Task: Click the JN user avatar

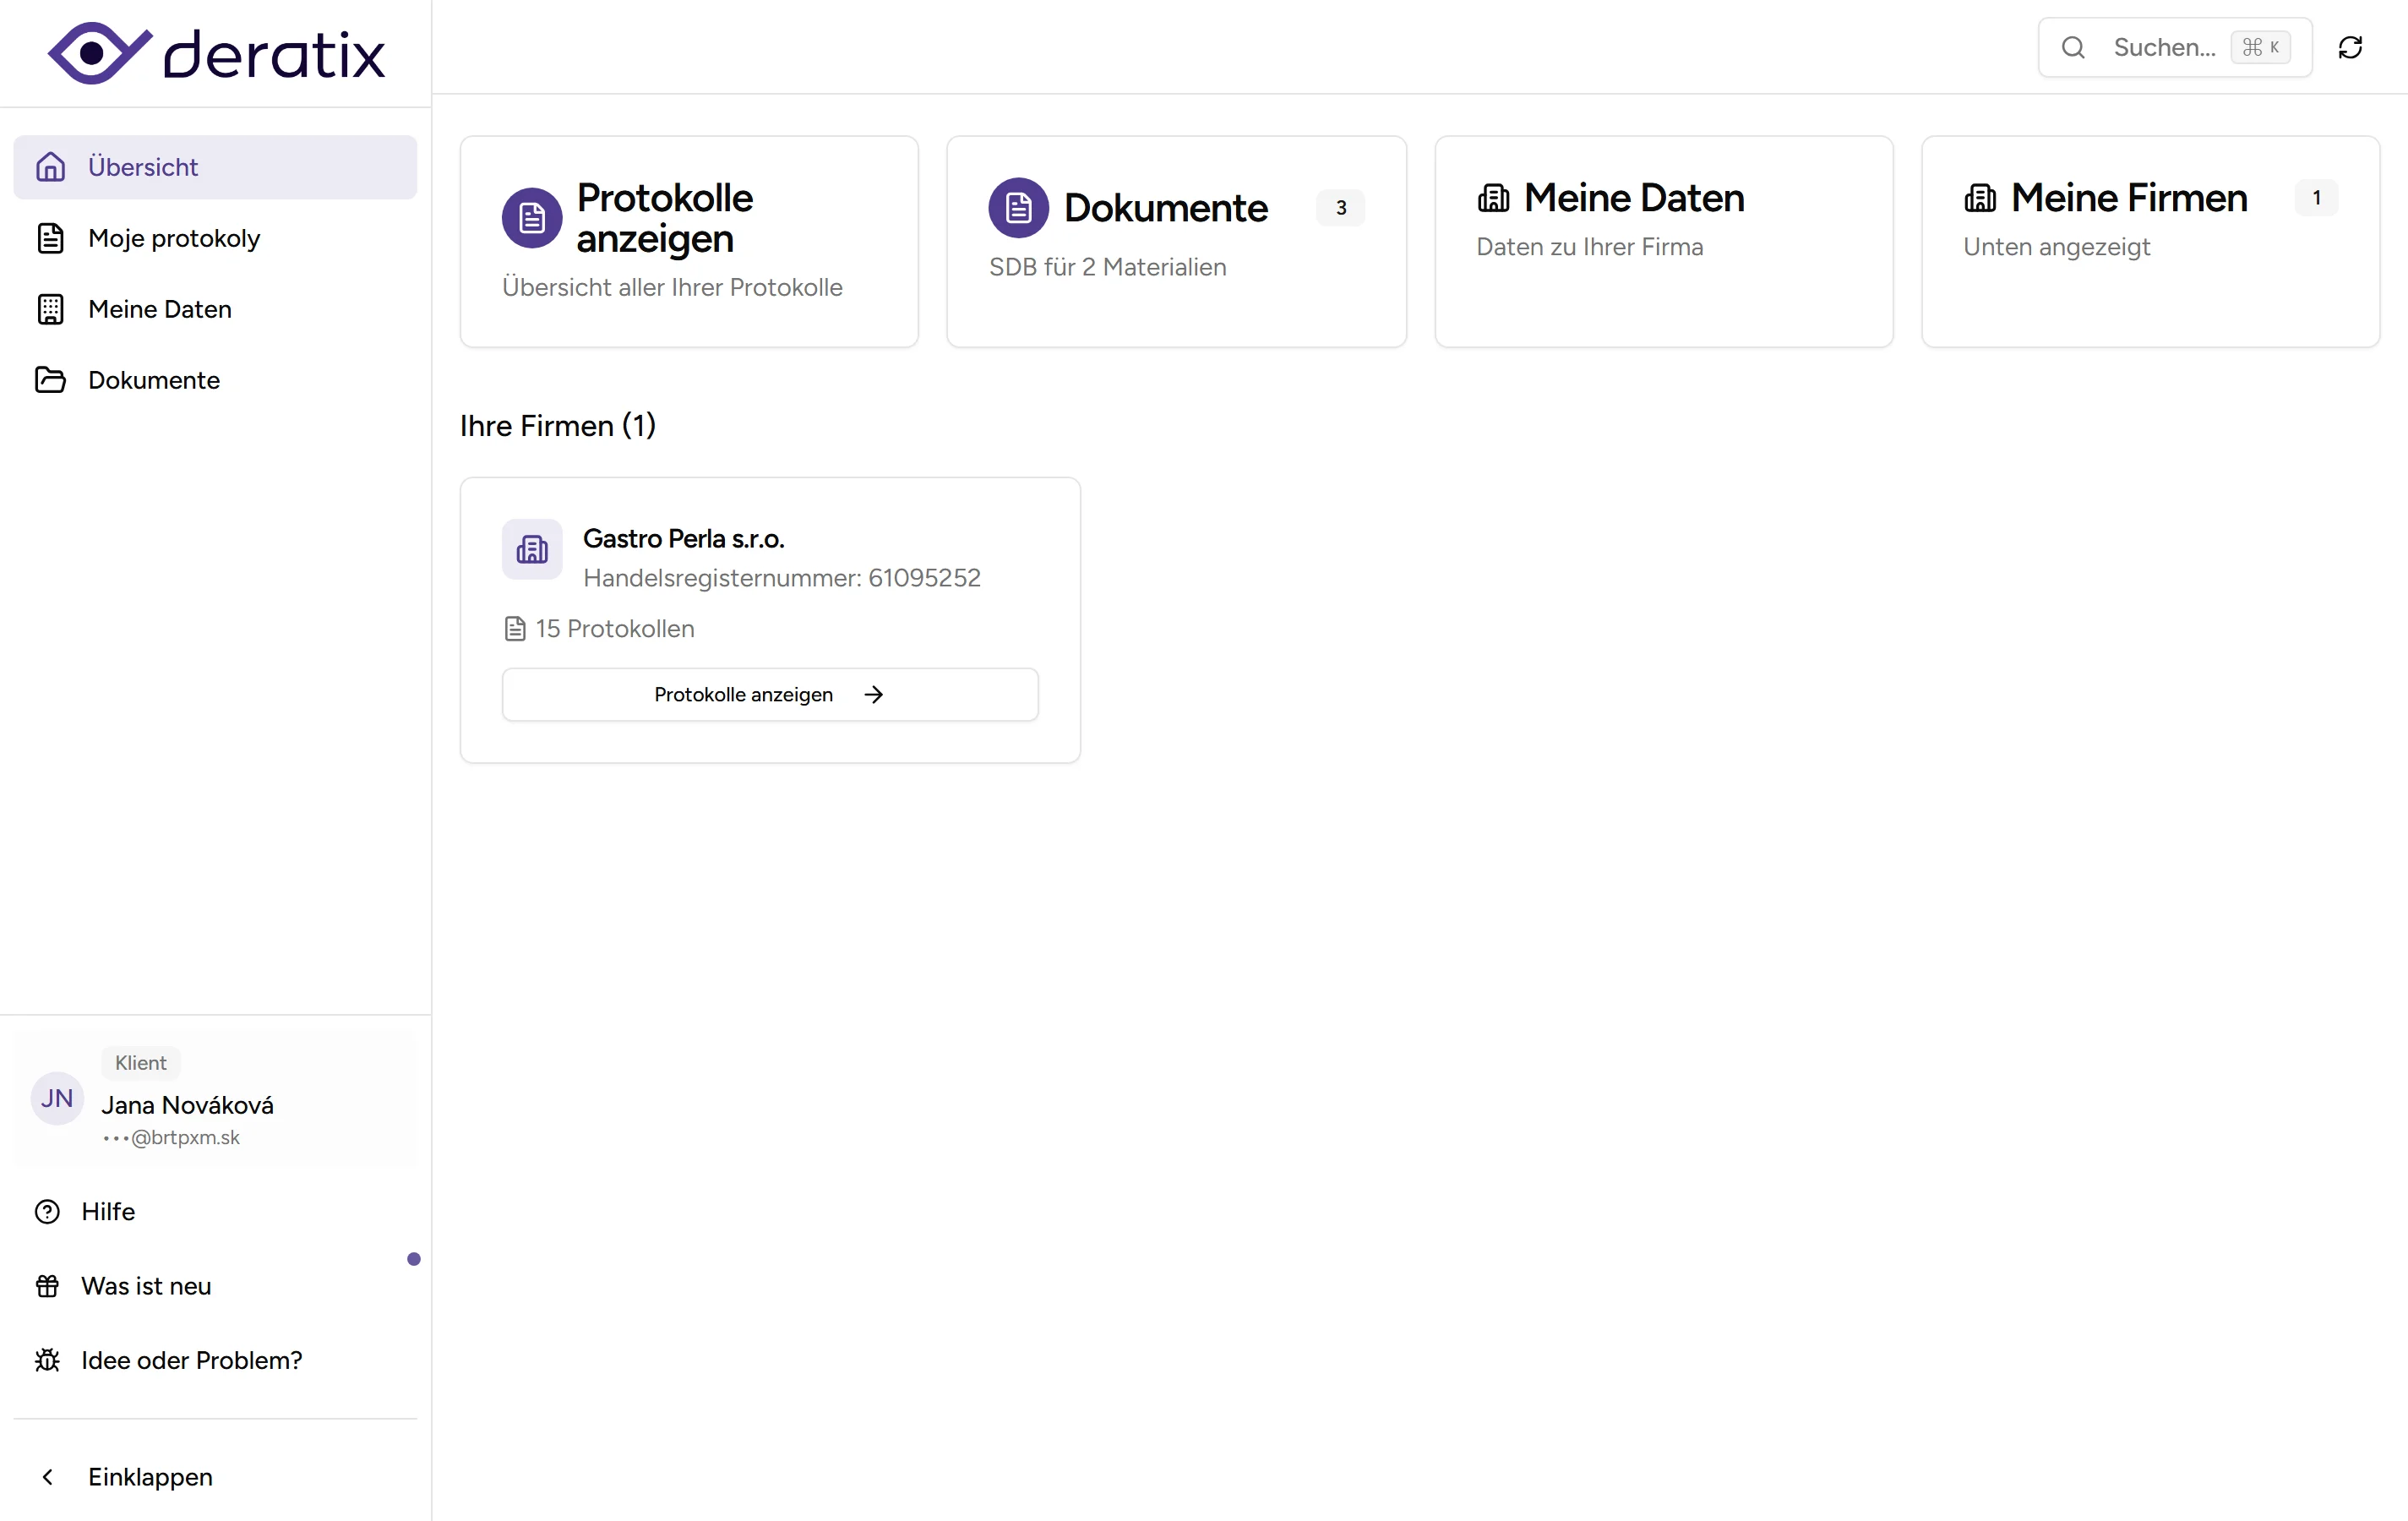Action: point(57,1099)
